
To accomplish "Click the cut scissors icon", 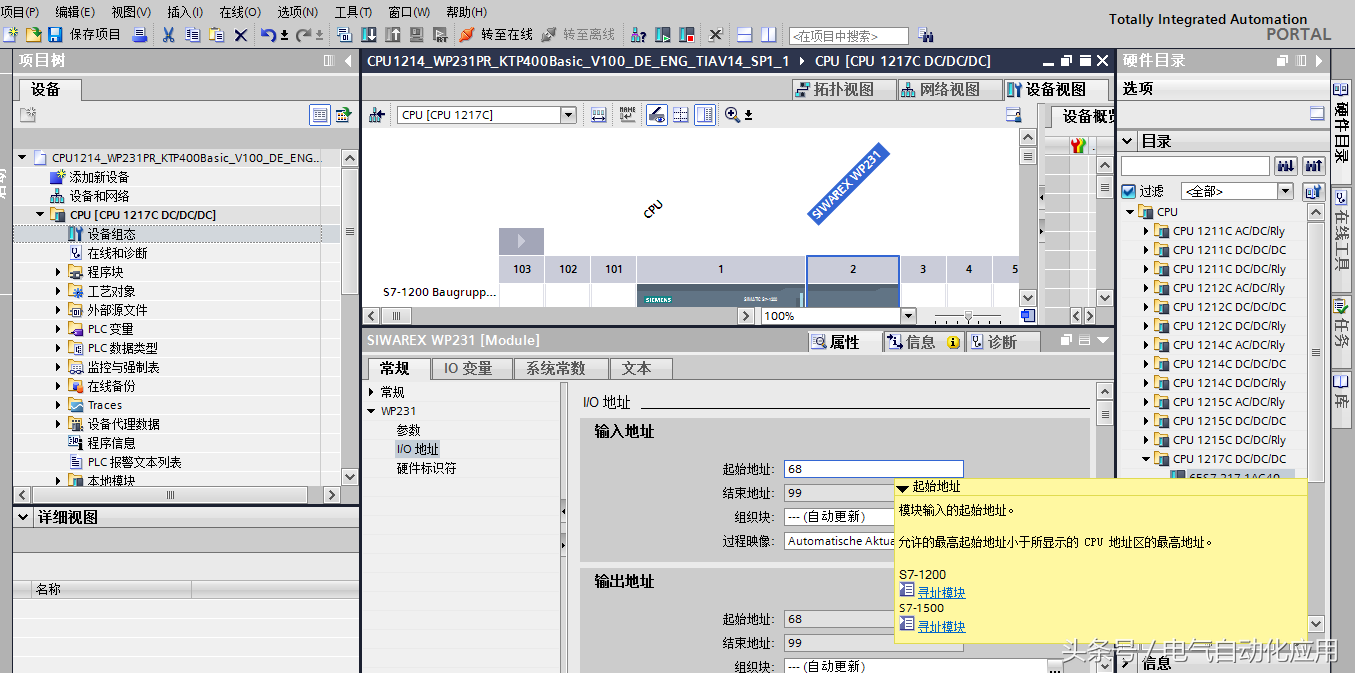I will pyautogui.click(x=168, y=35).
